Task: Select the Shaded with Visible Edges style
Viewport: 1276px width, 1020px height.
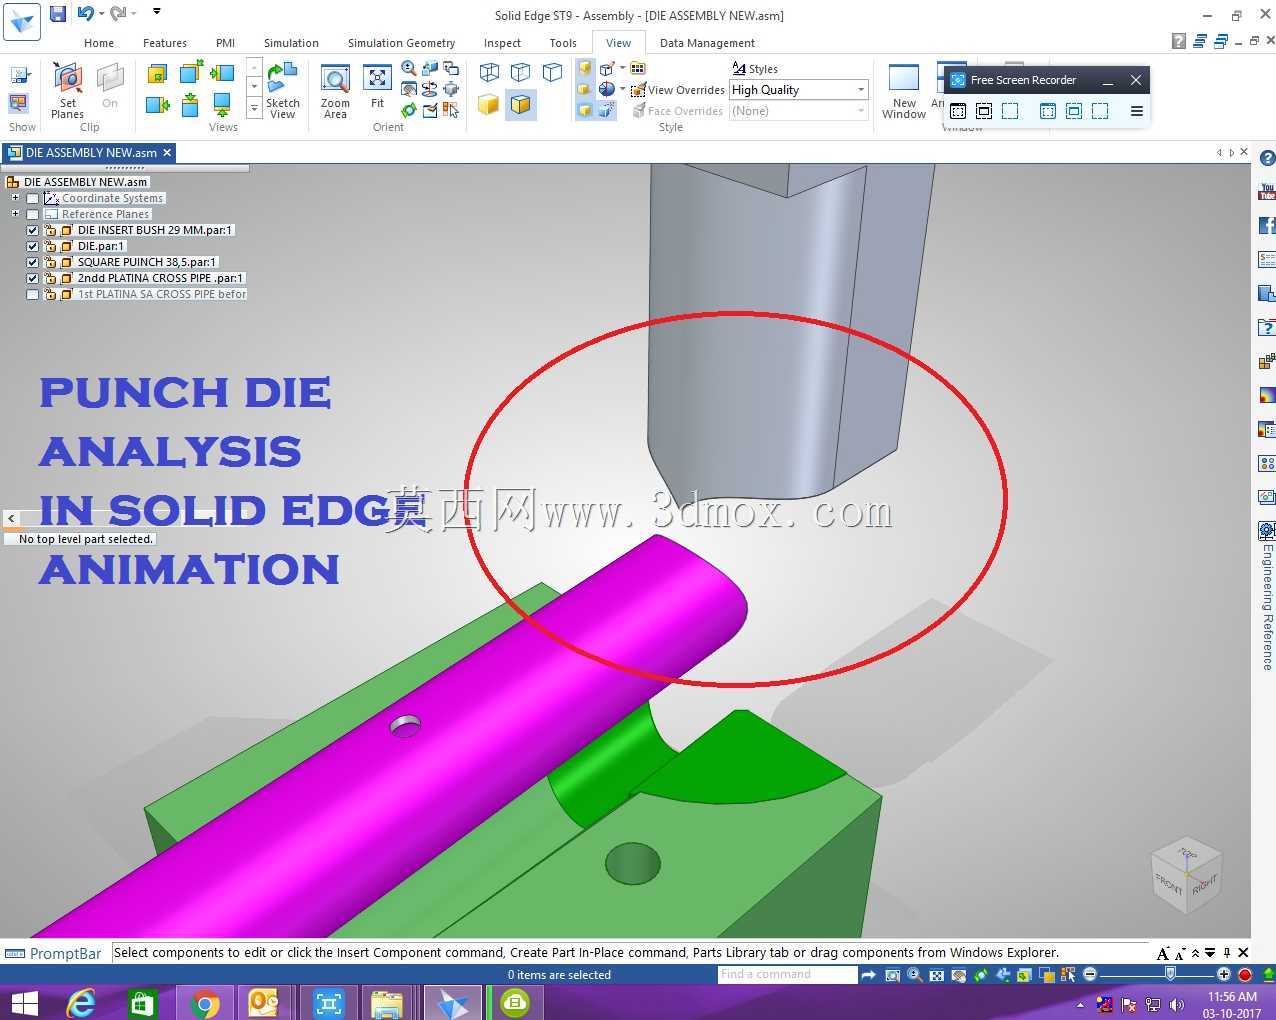Action: pyautogui.click(x=520, y=104)
